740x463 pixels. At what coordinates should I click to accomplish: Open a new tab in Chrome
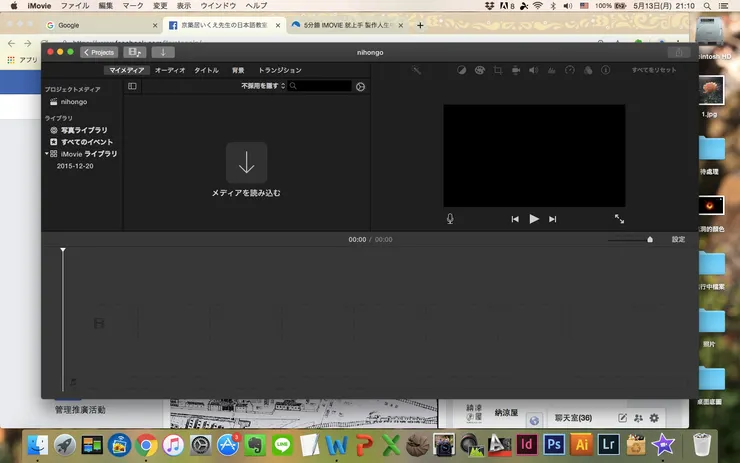tap(420, 25)
